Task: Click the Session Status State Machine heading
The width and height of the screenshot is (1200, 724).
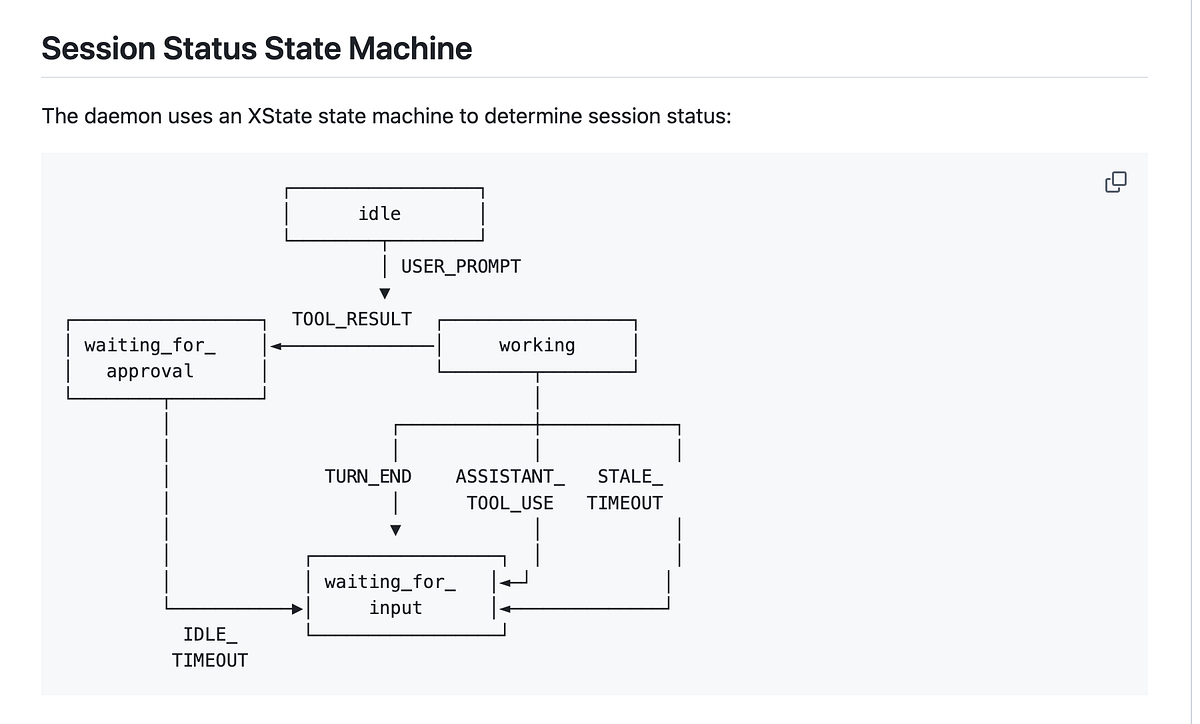Action: (x=257, y=48)
